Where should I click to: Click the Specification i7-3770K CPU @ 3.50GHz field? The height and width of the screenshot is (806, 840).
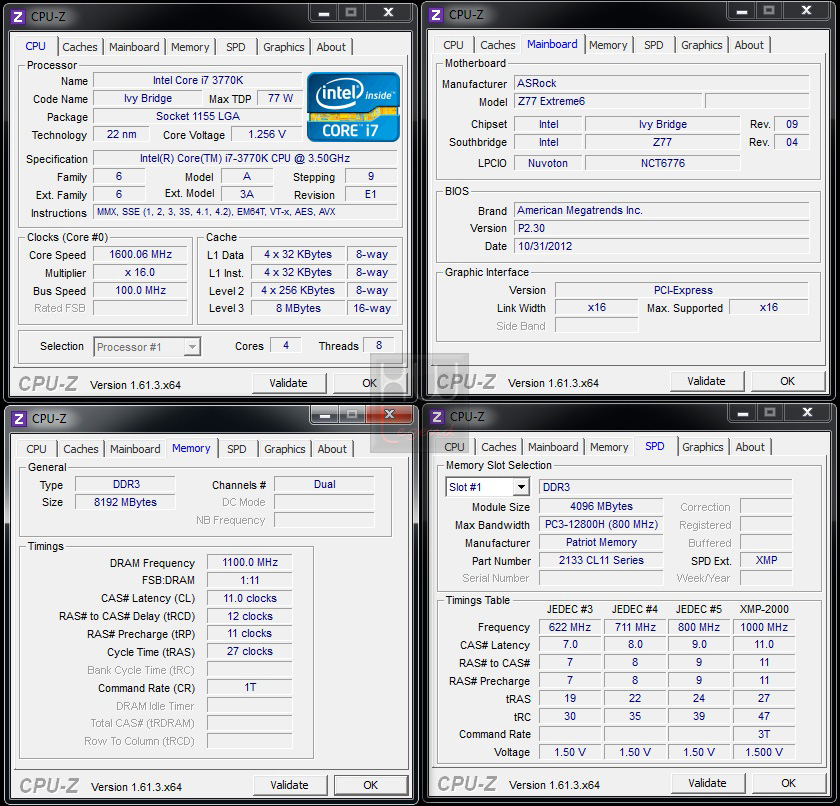pos(245,159)
